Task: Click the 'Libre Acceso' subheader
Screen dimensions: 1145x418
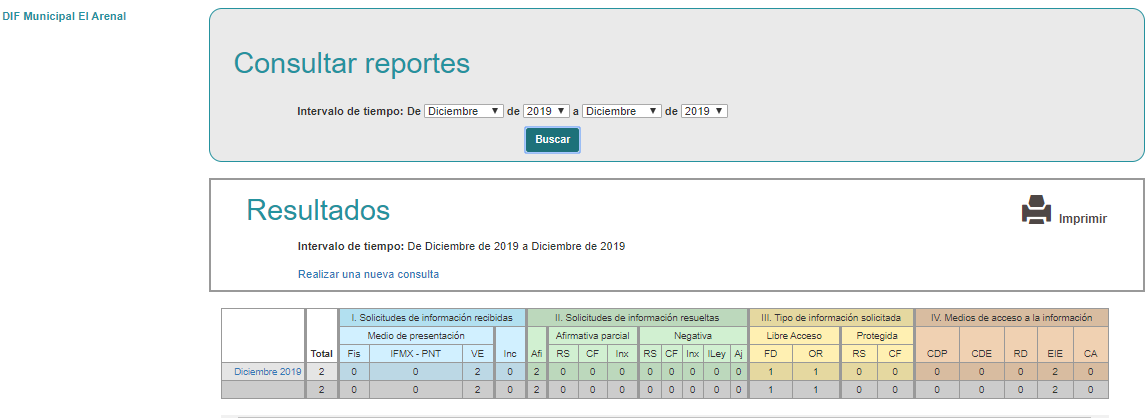Action: (794, 335)
